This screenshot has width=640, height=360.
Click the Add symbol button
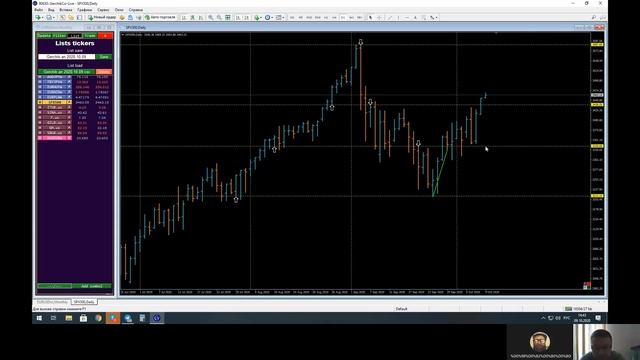click(92, 286)
